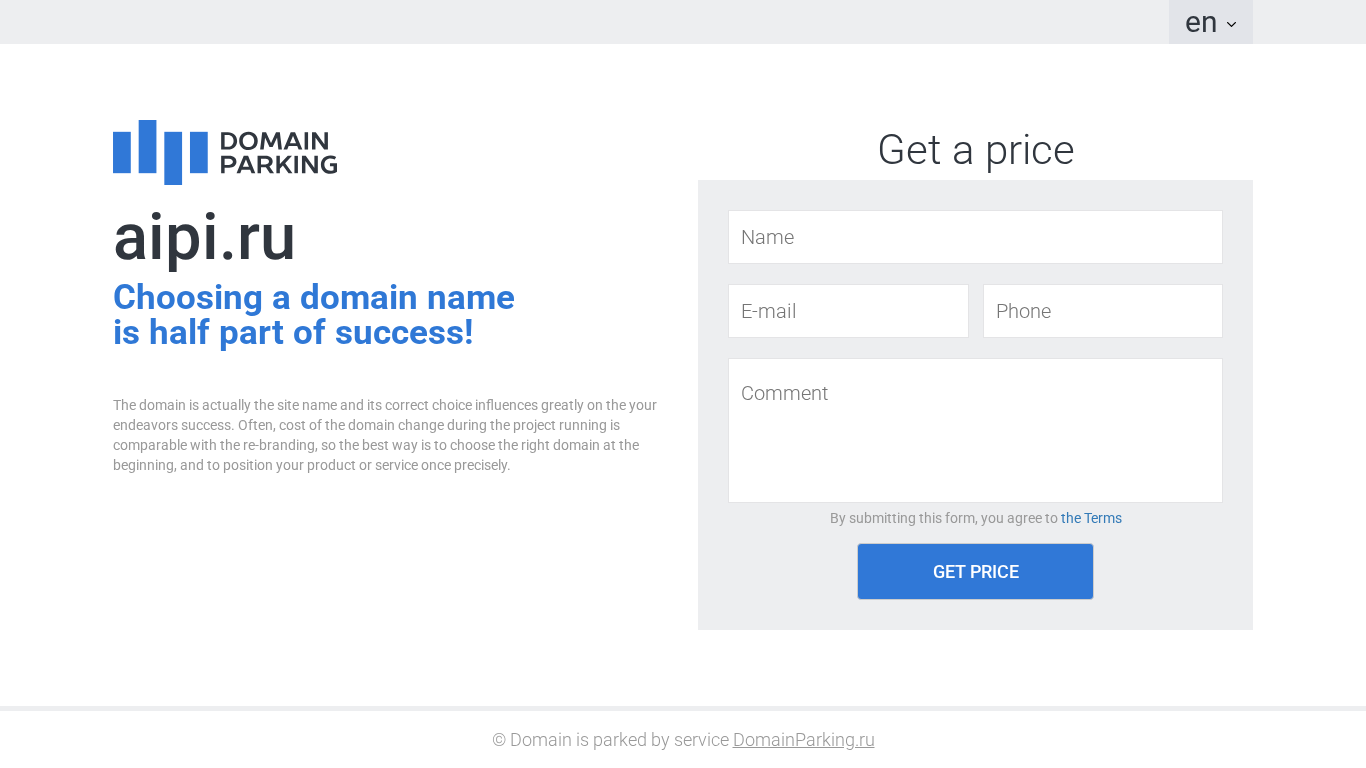Viewport: 1366px width, 768px height.
Task: Click the 'By submitting this form' notice text
Action: [x=944, y=518]
